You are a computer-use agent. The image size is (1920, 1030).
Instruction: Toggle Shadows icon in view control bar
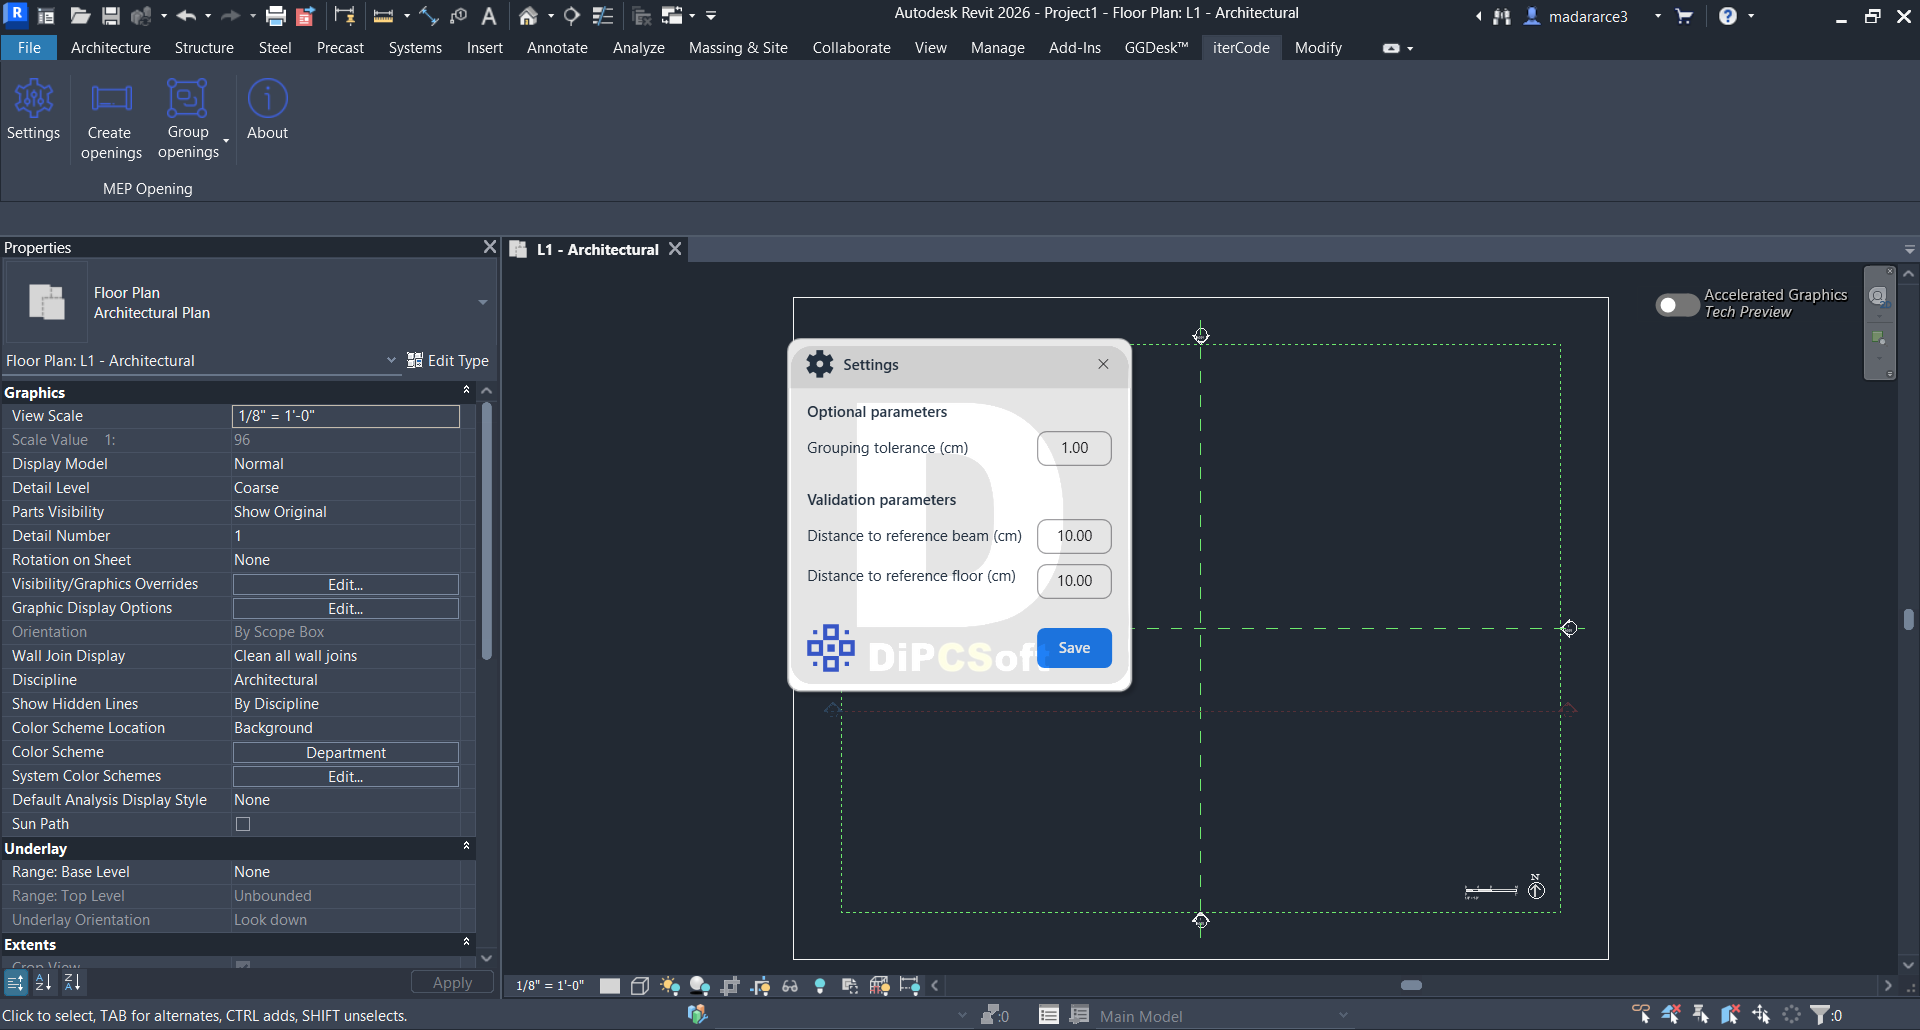click(700, 986)
